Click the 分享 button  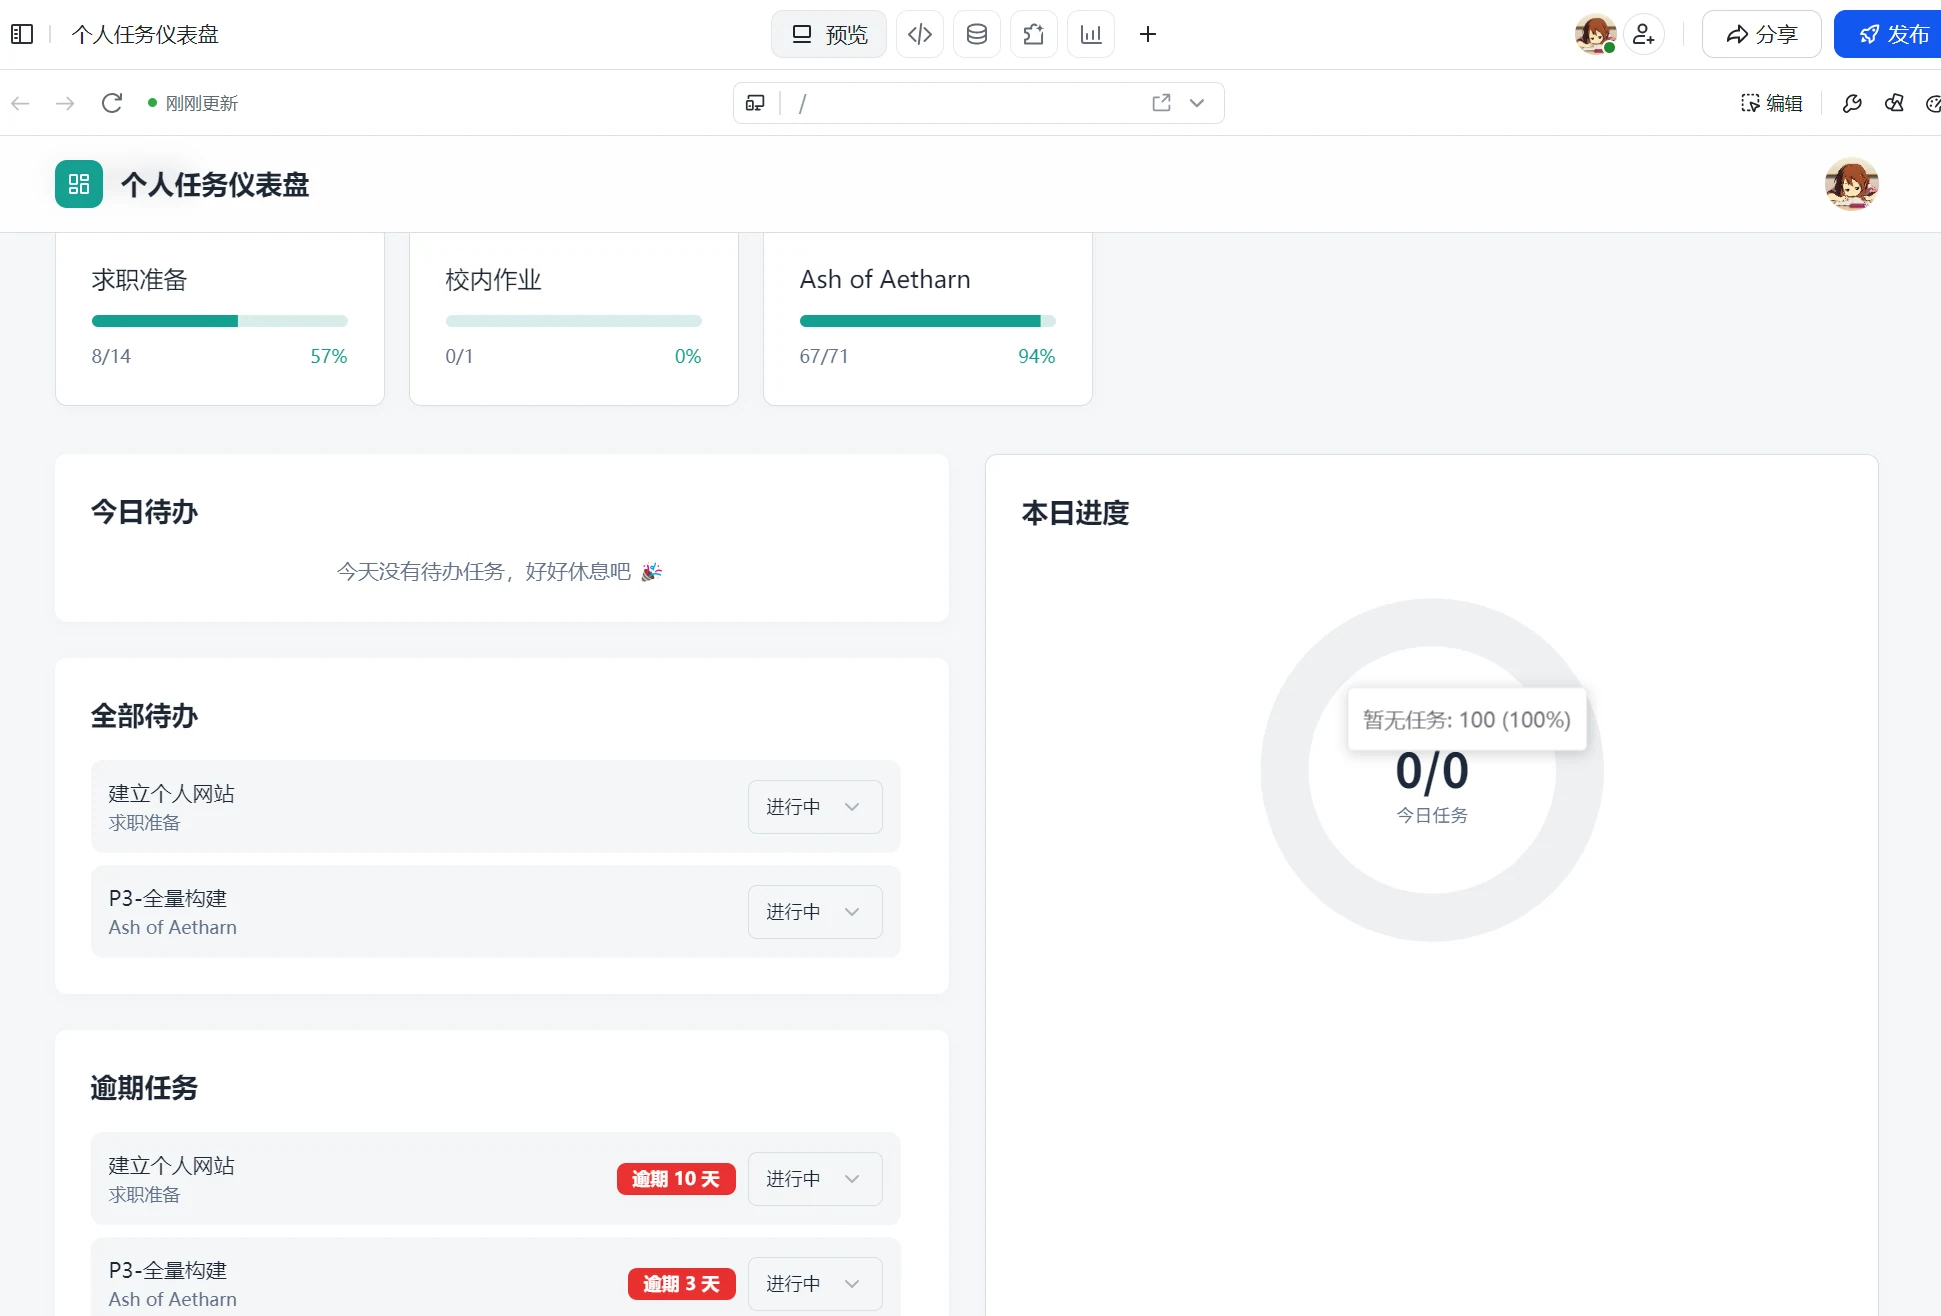pyautogui.click(x=1762, y=34)
